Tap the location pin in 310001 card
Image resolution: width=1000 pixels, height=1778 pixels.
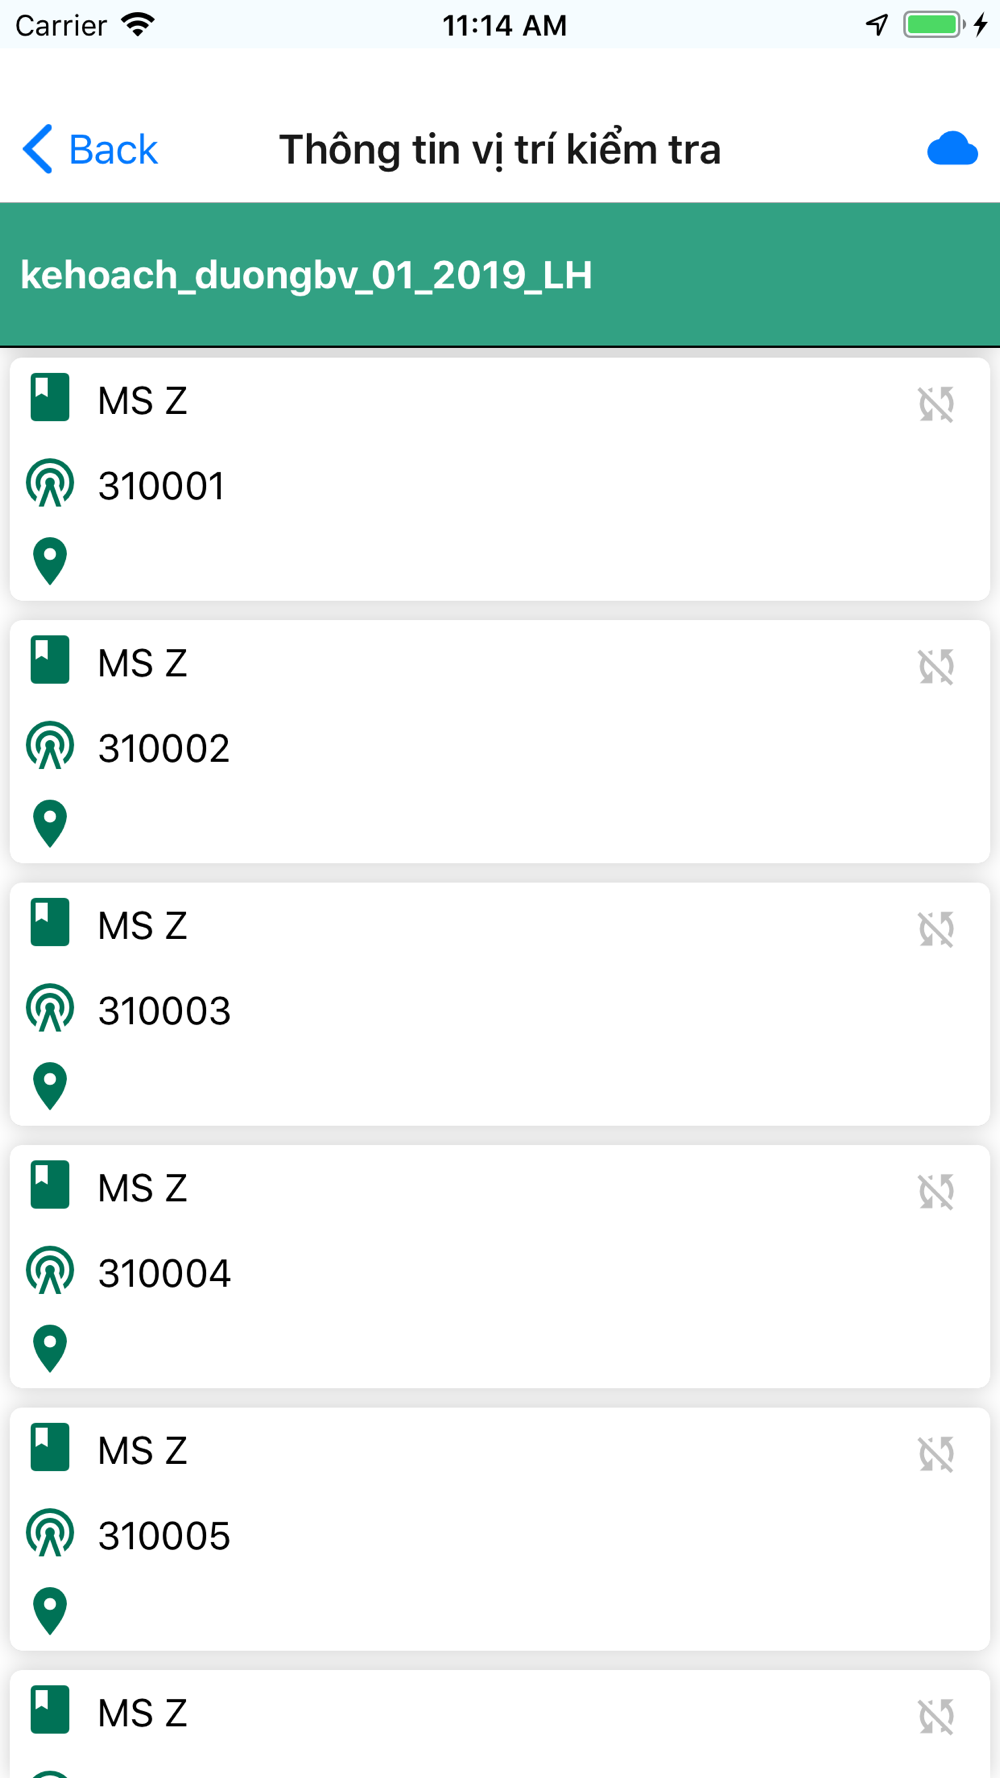tap(50, 560)
